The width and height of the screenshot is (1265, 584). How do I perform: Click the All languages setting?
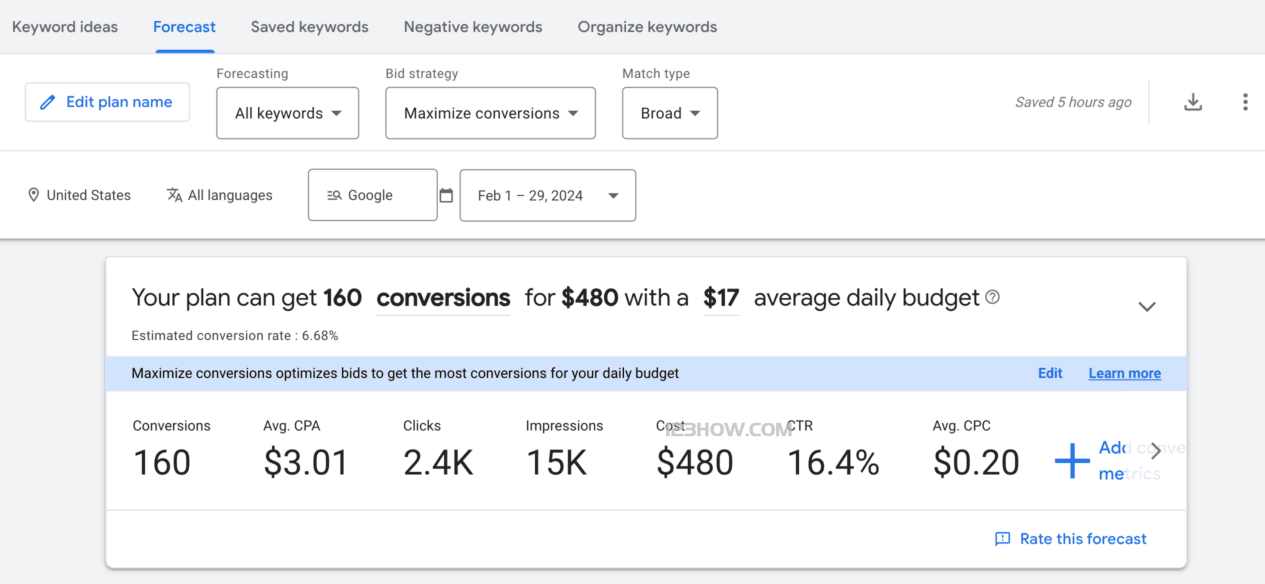219,195
